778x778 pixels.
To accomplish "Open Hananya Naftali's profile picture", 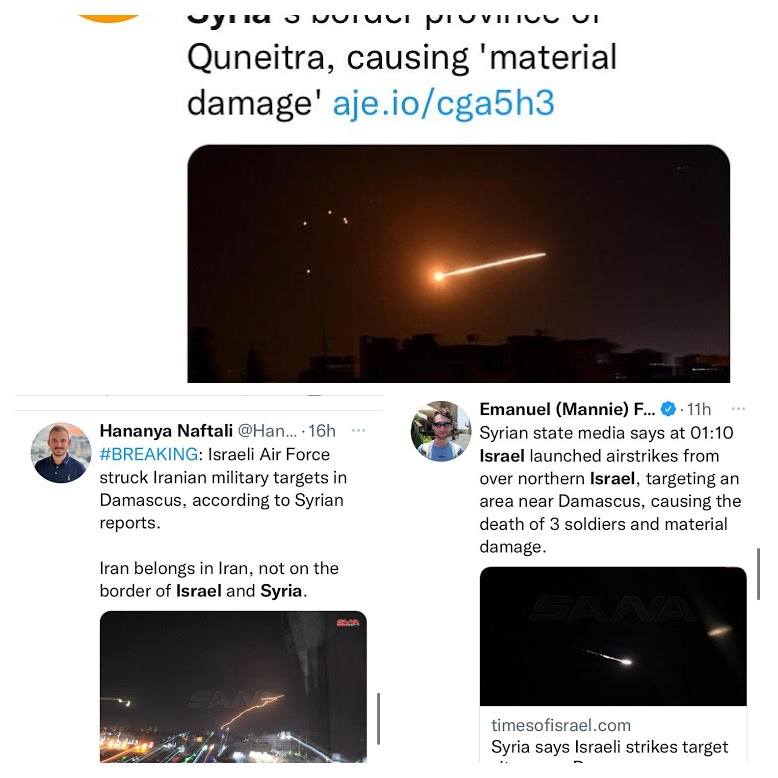I will [61, 453].
